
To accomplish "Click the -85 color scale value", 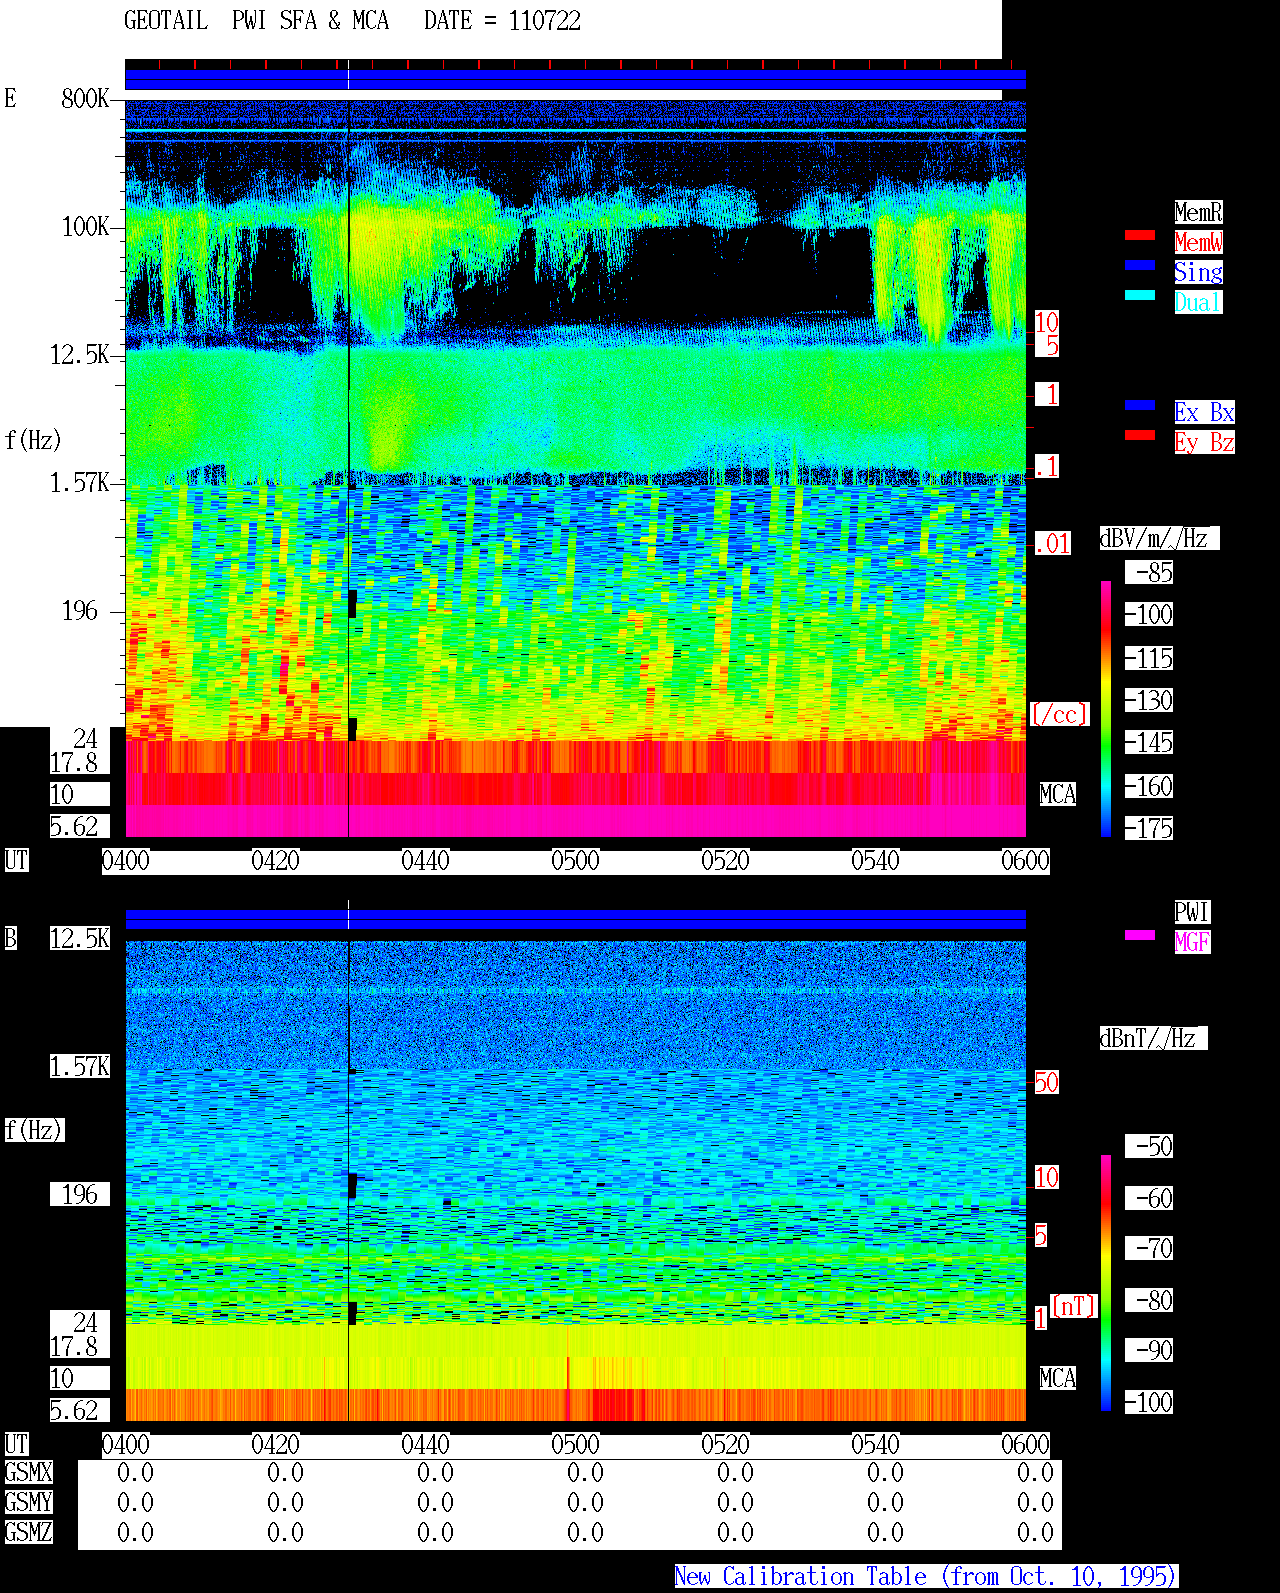I will (1149, 572).
